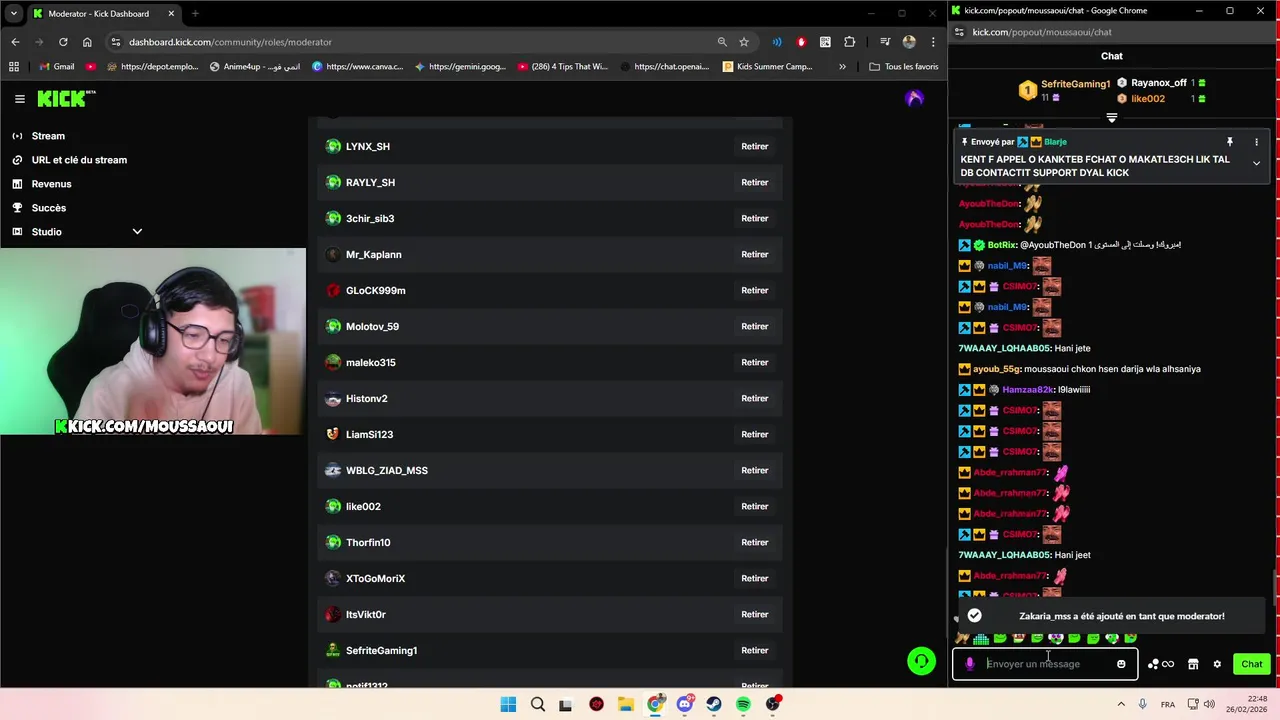Screen dimensions: 1280x720
Task: Open the Windows Start menu
Action: point(508,704)
